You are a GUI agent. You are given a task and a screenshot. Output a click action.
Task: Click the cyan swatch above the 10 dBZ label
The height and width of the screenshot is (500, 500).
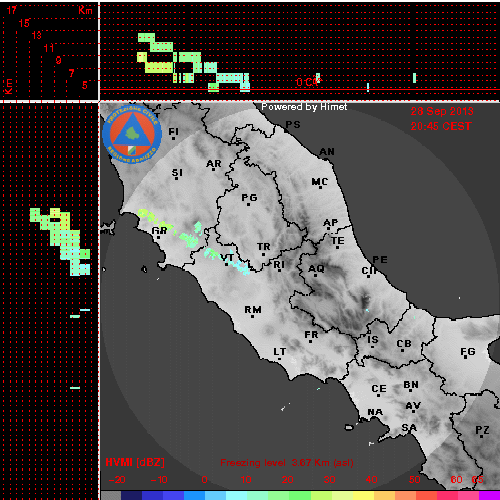237,495
